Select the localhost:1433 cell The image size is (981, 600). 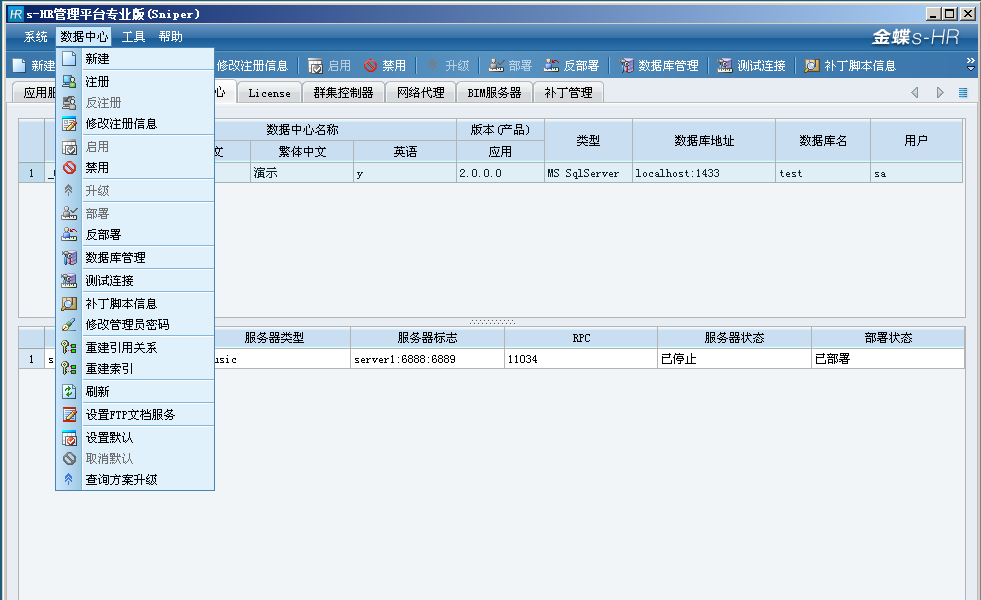coord(704,173)
